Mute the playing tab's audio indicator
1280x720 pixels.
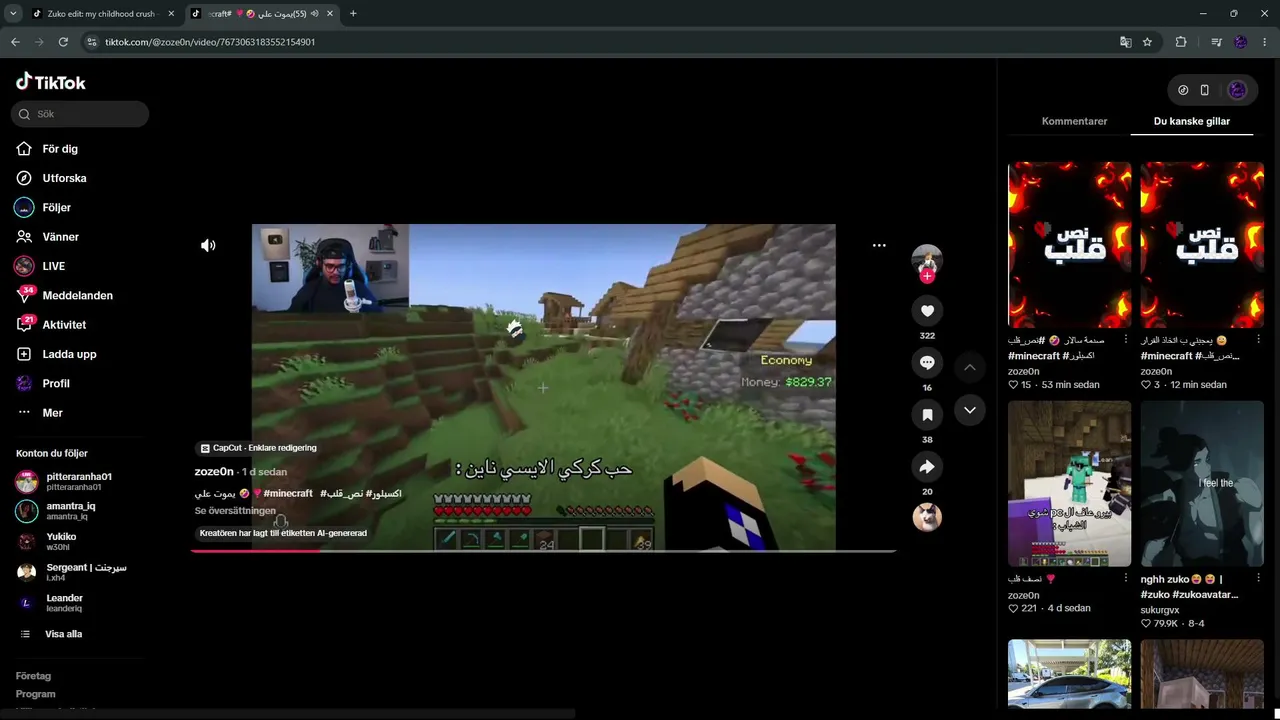pyautogui.click(x=315, y=14)
